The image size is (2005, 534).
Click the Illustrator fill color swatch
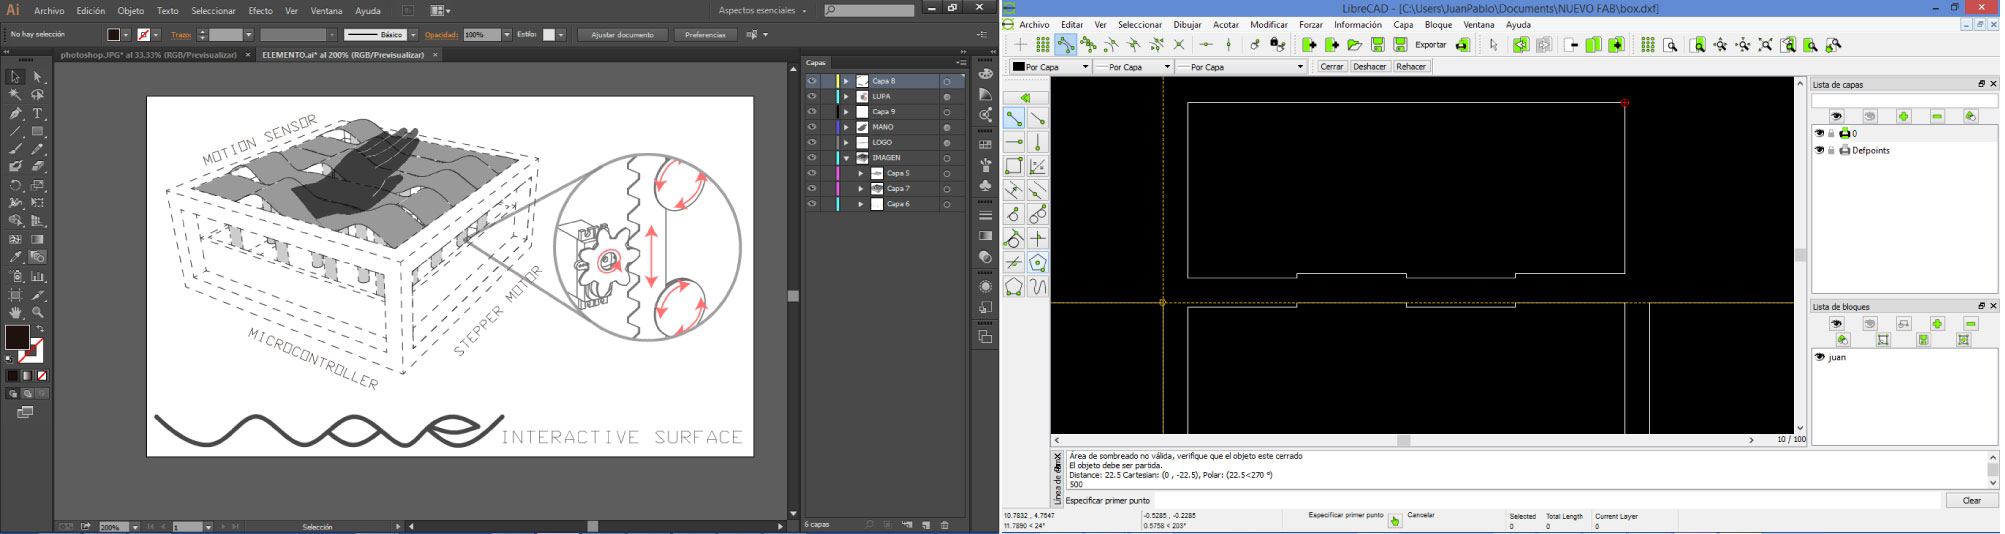pyautogui.click(x=17, y=337)
